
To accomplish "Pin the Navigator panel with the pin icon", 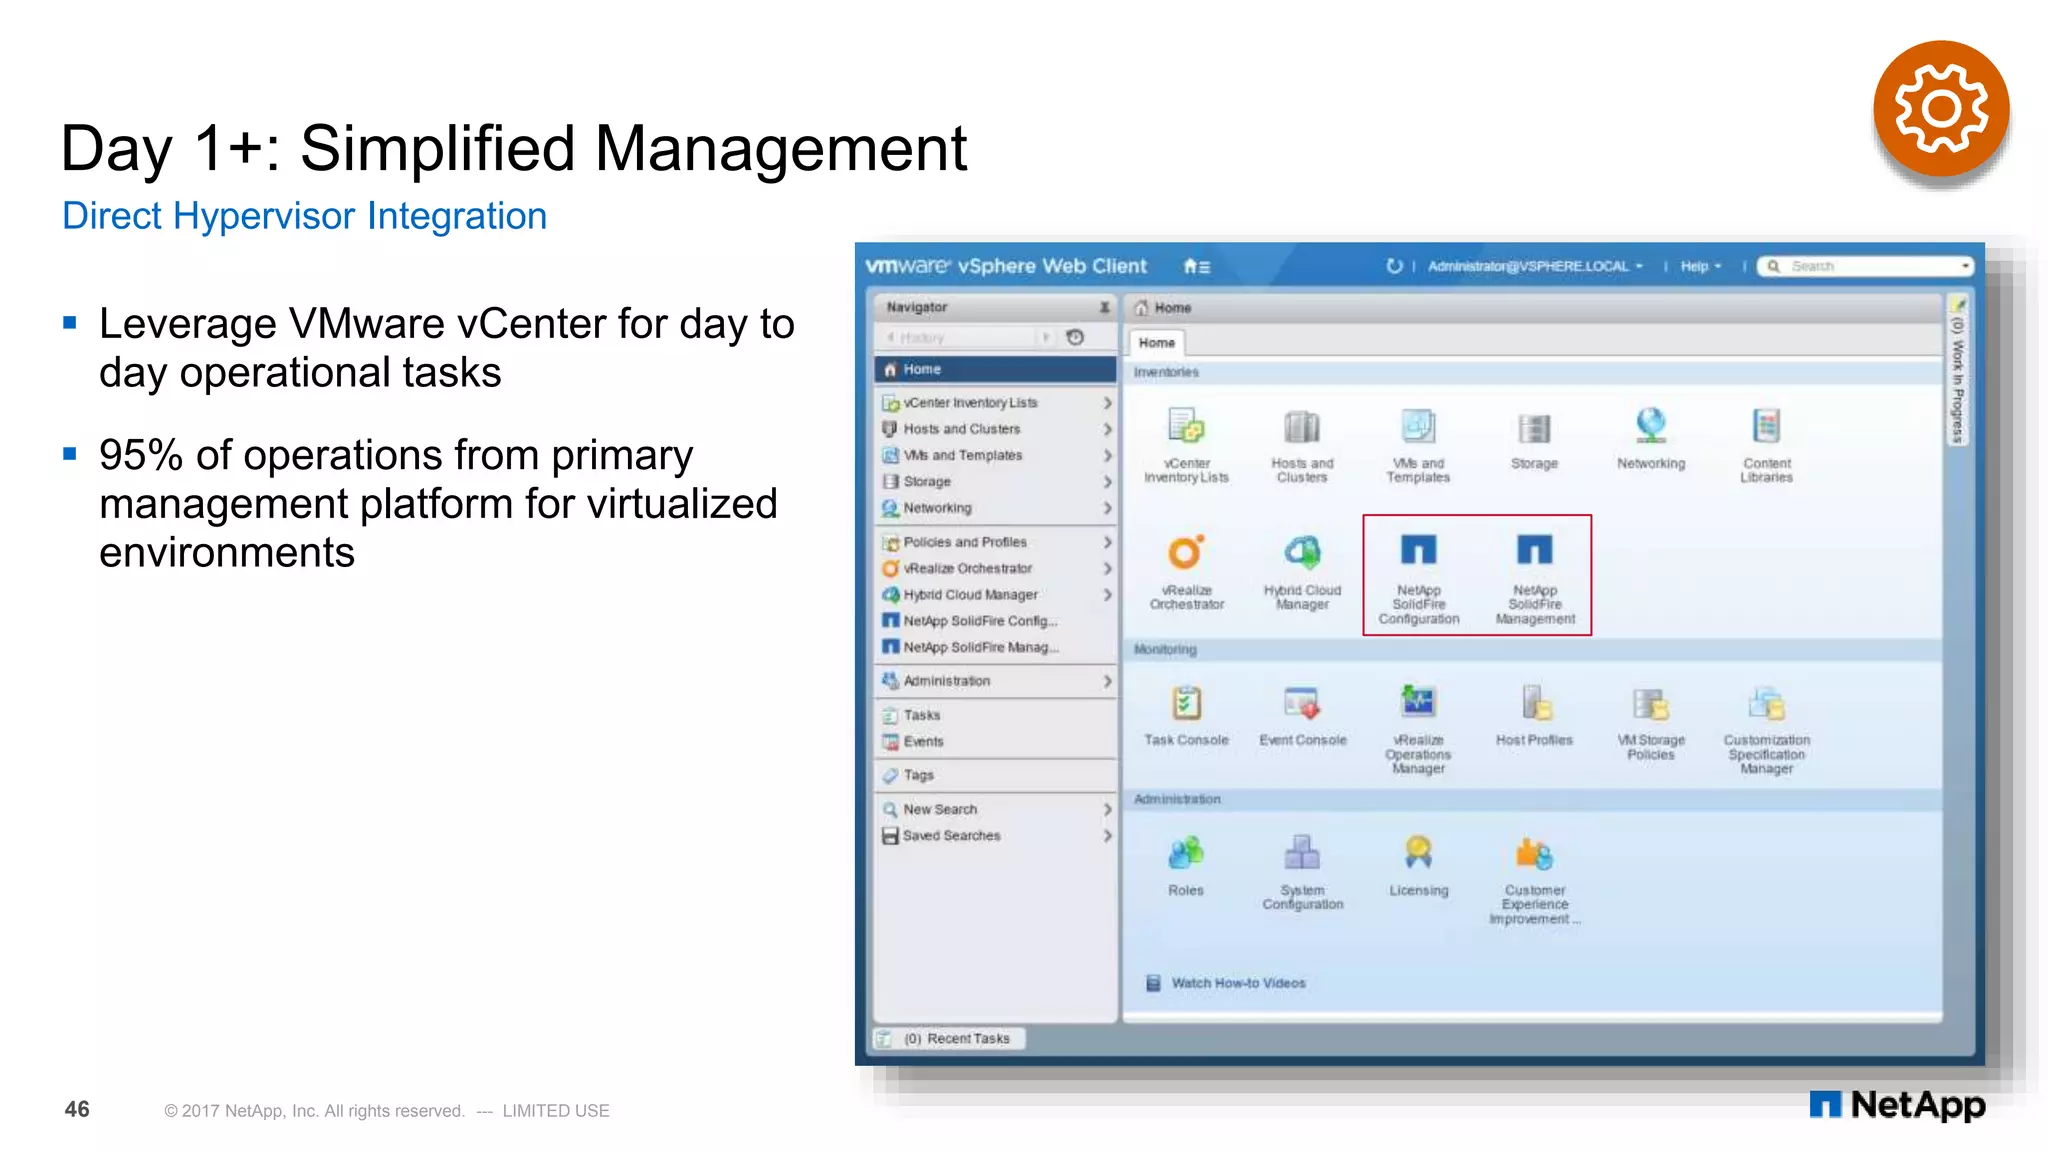I will click(1104, 307).
